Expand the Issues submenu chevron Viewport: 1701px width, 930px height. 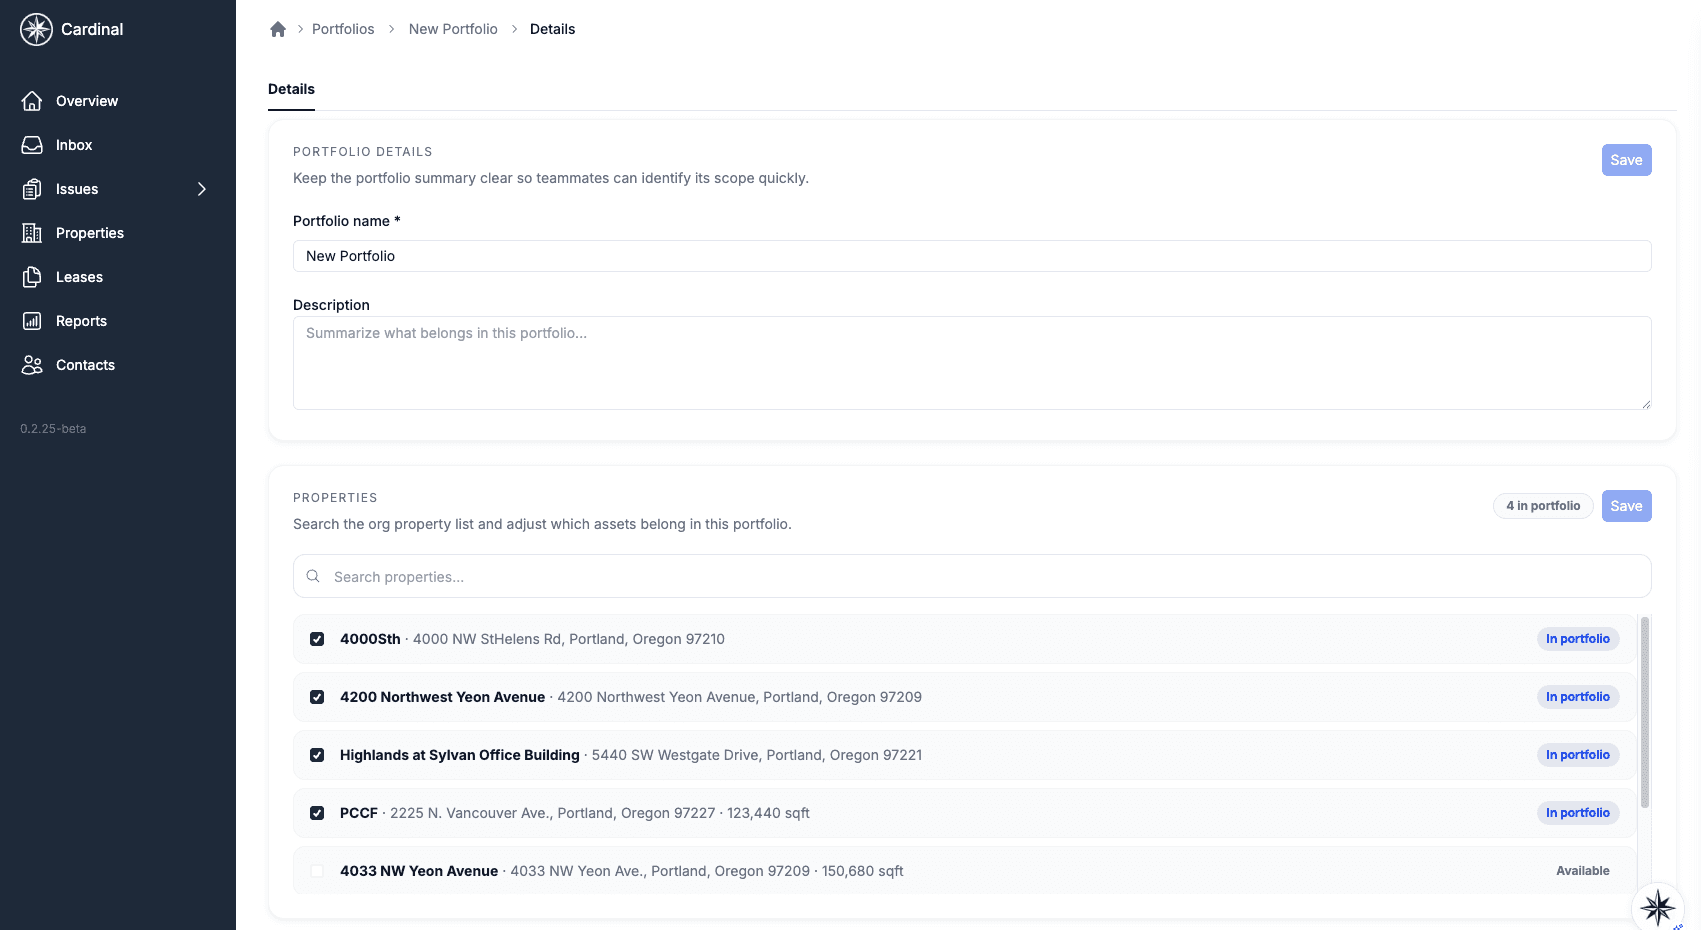click(202, 189)
